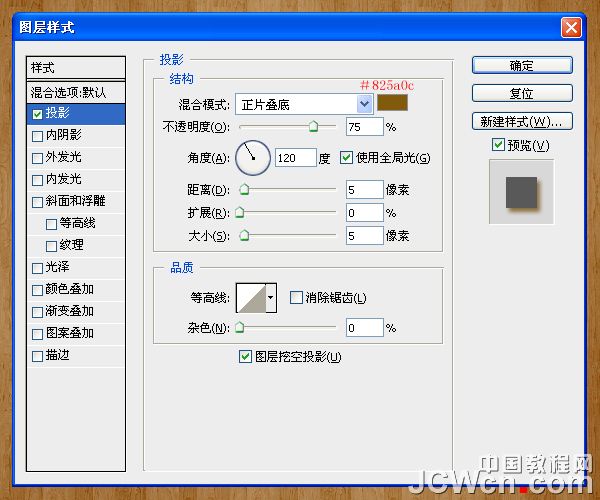Image resolution: width=600 pixels, height=500 pixels.
Task: Click the 距离 pixel value field
Action: tap(365, 190)
